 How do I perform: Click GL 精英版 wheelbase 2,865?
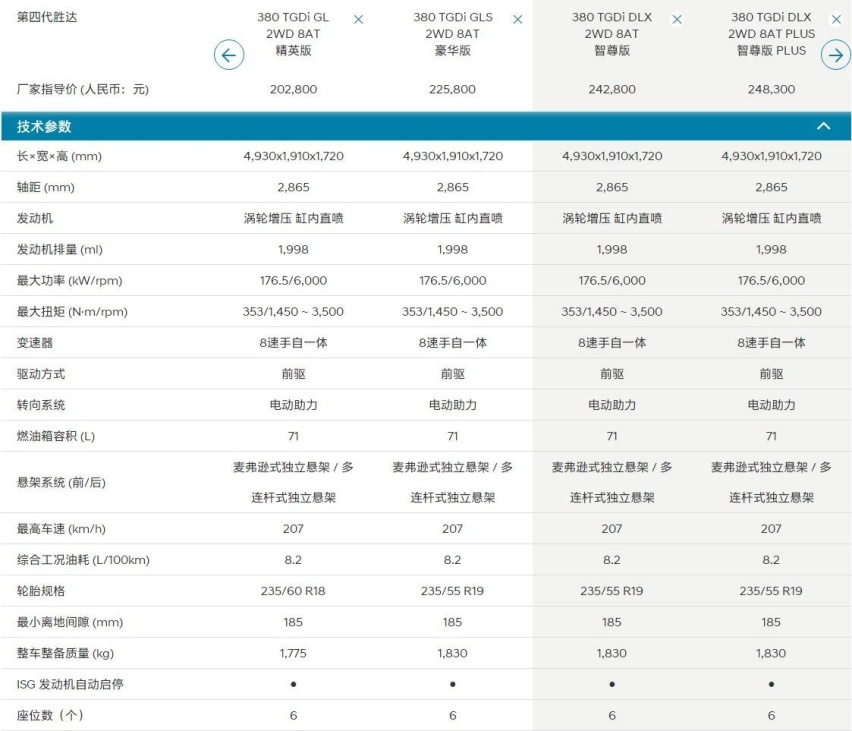293,187
